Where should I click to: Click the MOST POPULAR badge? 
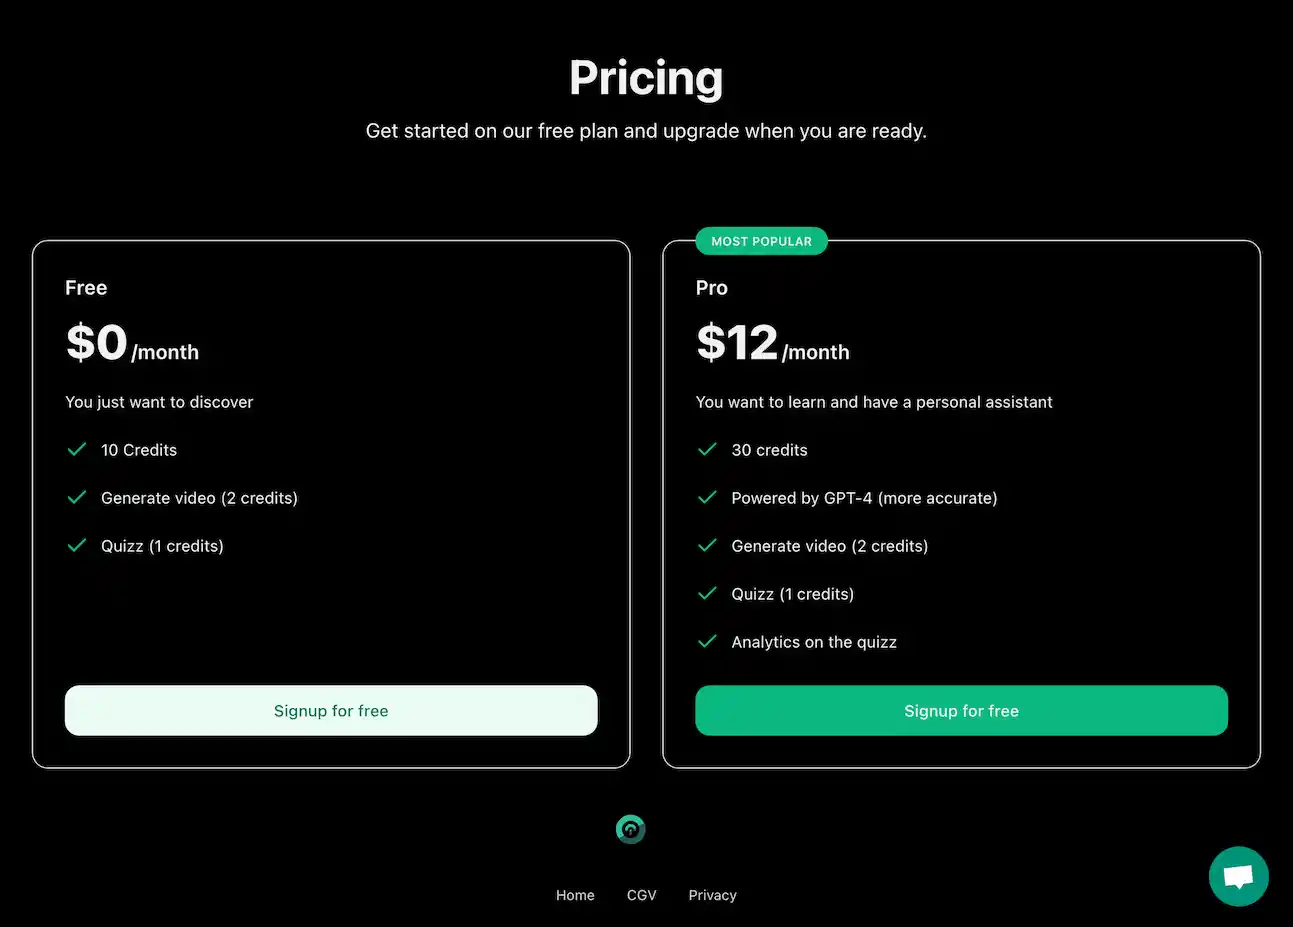pos(761,240)
